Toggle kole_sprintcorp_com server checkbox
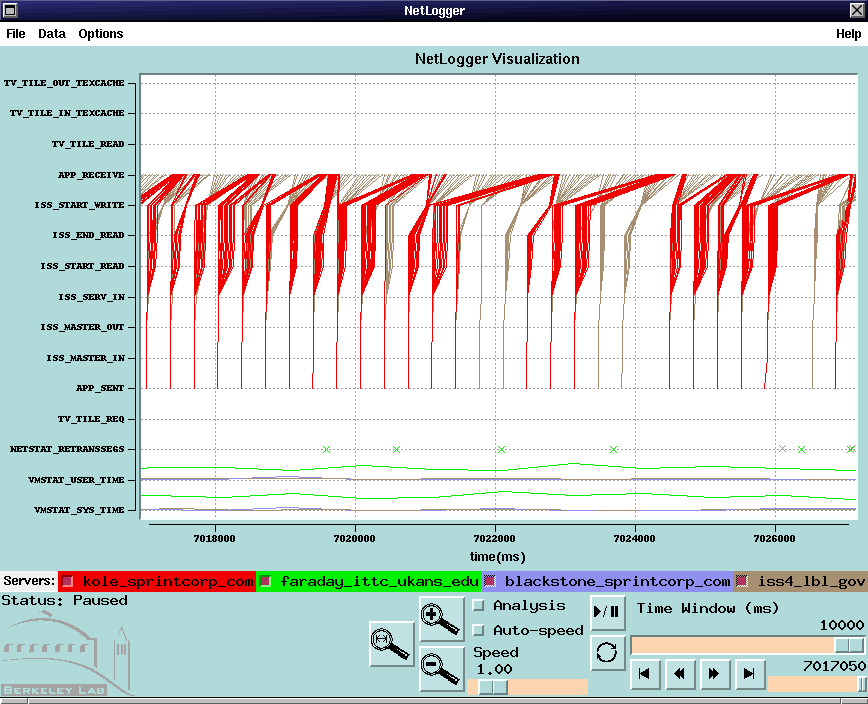The width and height of the screenshot is (868, 704). 68,581
